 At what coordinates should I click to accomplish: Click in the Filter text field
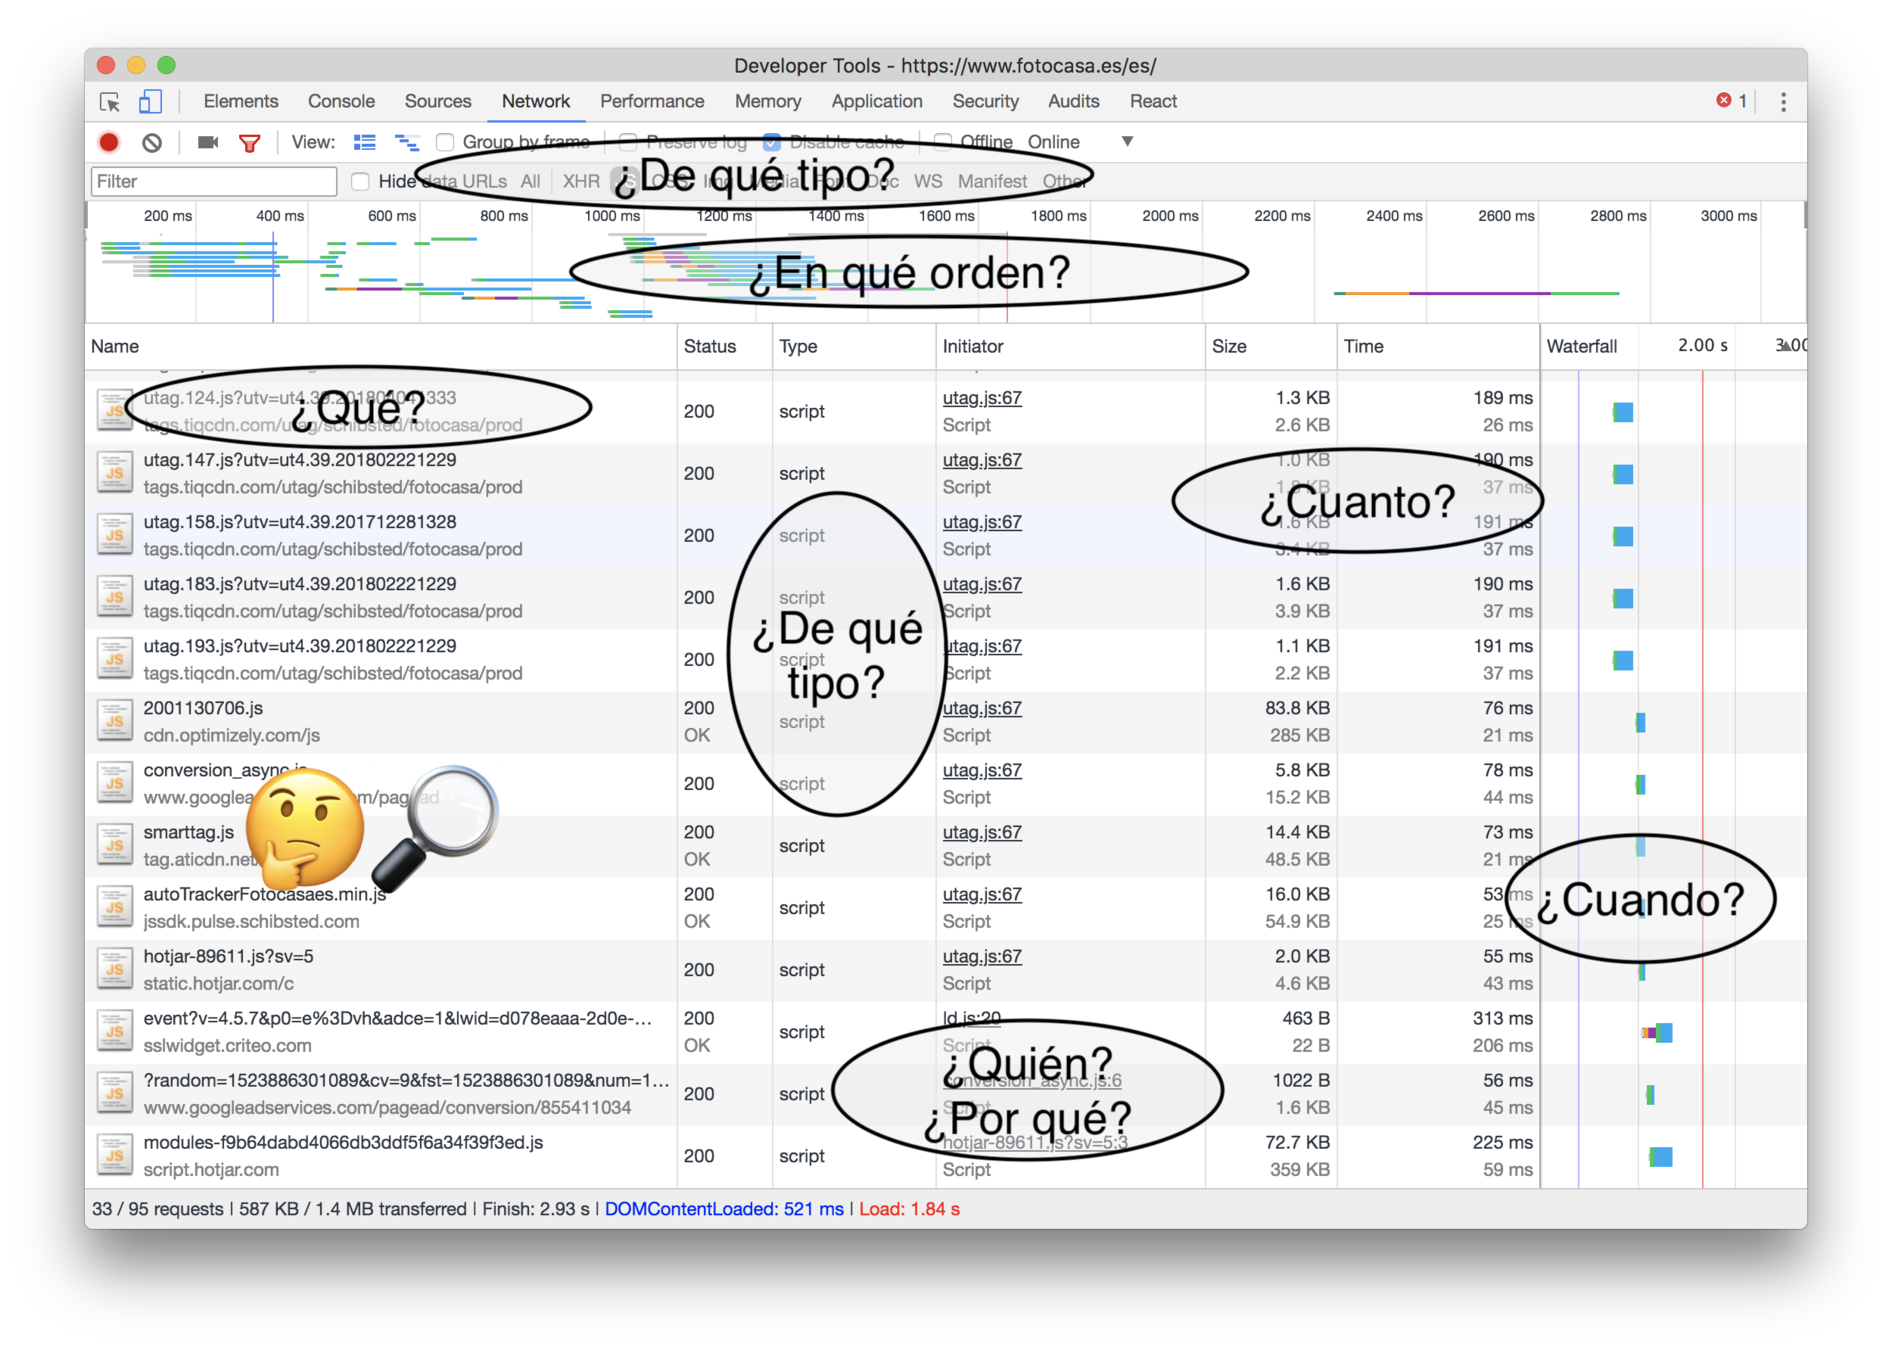(214, 181)
